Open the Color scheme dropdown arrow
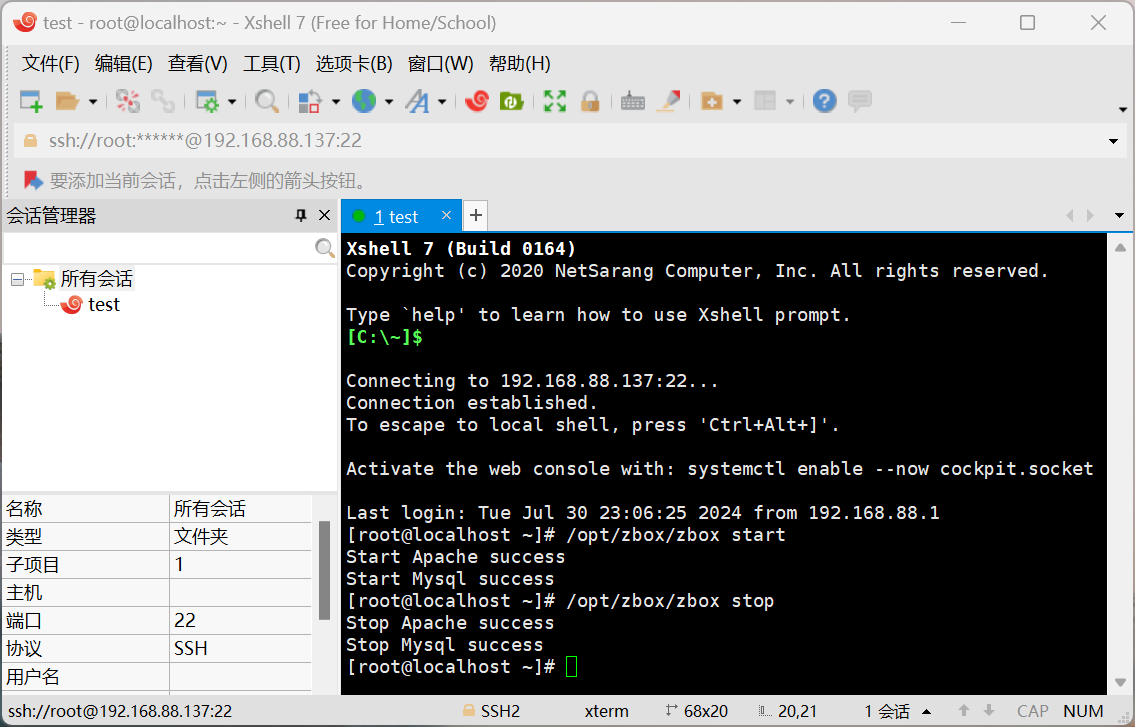 point(336,102)
